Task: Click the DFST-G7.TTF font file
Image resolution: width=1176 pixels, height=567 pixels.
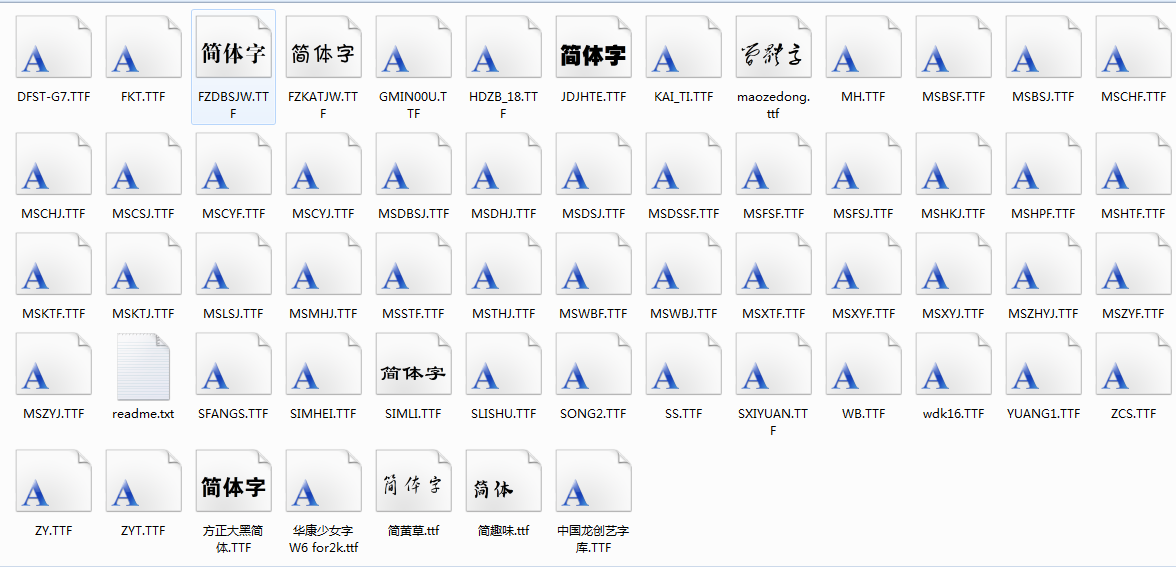Action: point(53,53)
